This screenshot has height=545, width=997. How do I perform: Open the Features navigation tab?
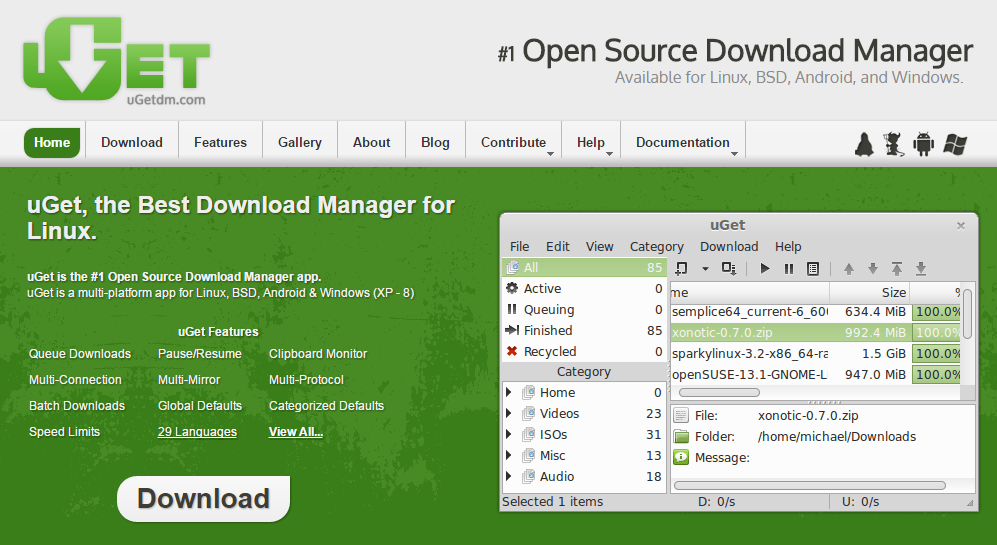220,142
